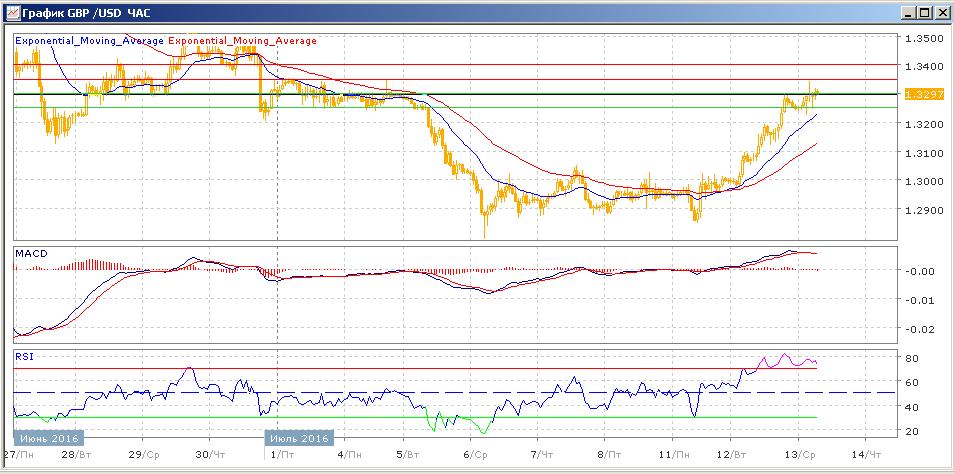This screenshot has width=954, height=474.
Task: Select the red Exponential_Moving_Average label
Action: tap(242, 41)
